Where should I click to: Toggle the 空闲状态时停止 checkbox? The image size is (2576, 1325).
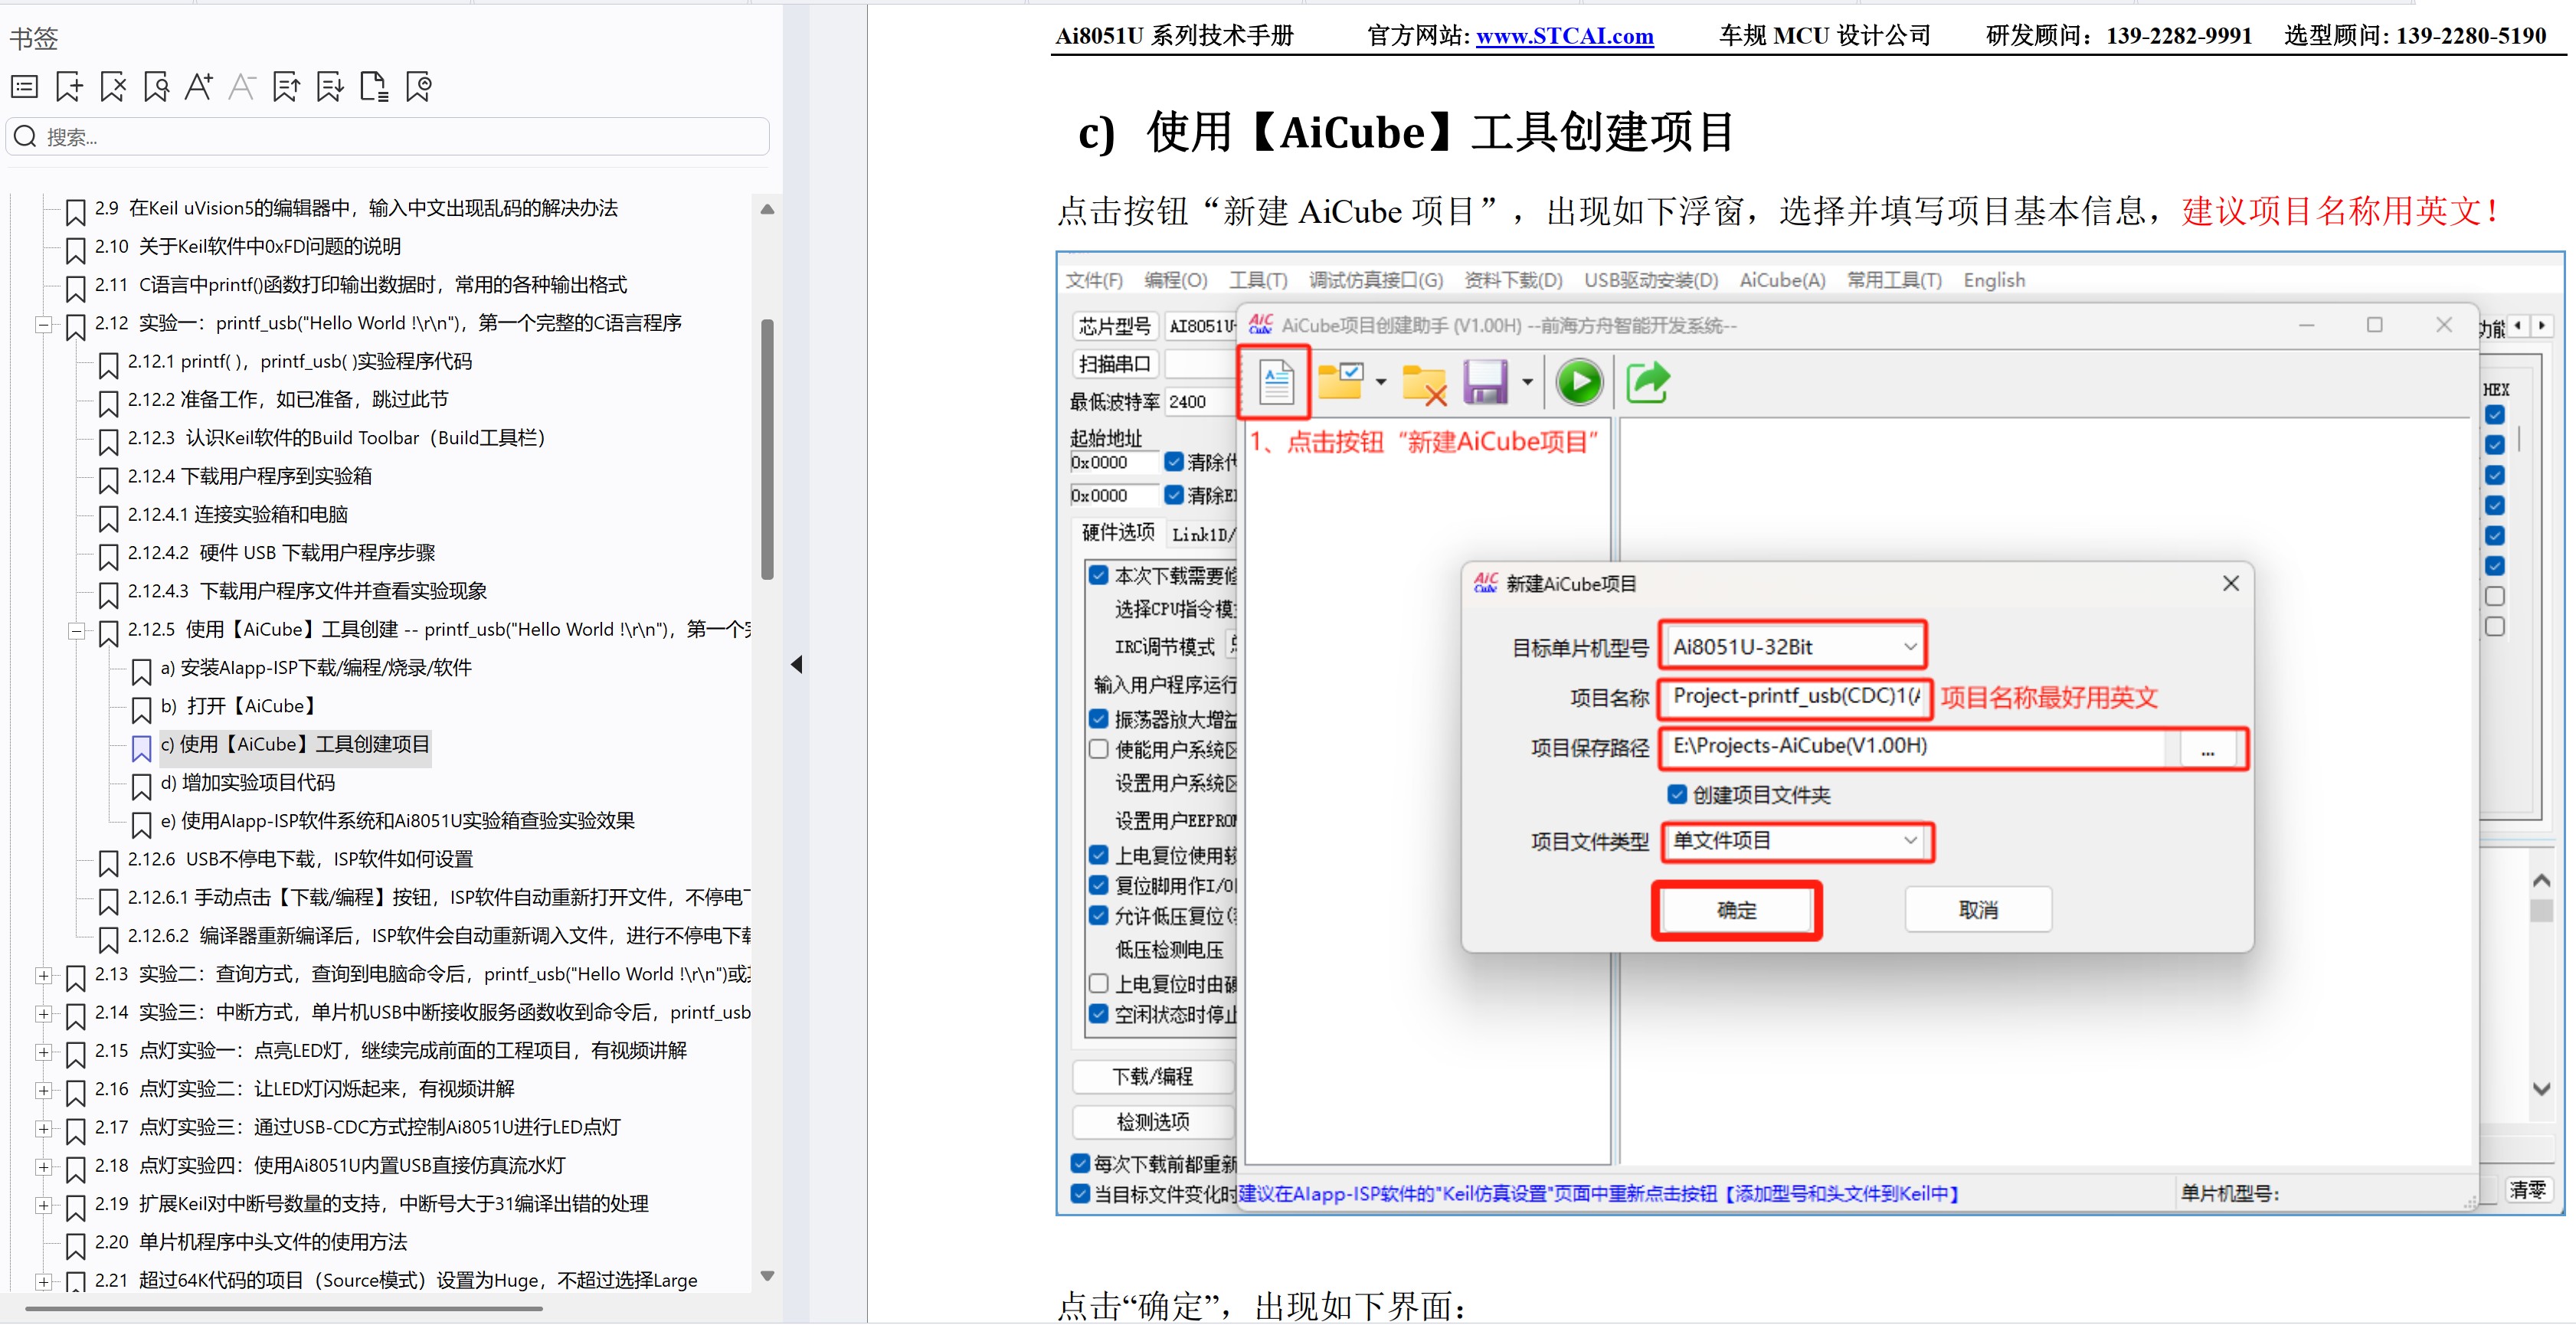[x=1098, y=1013]
